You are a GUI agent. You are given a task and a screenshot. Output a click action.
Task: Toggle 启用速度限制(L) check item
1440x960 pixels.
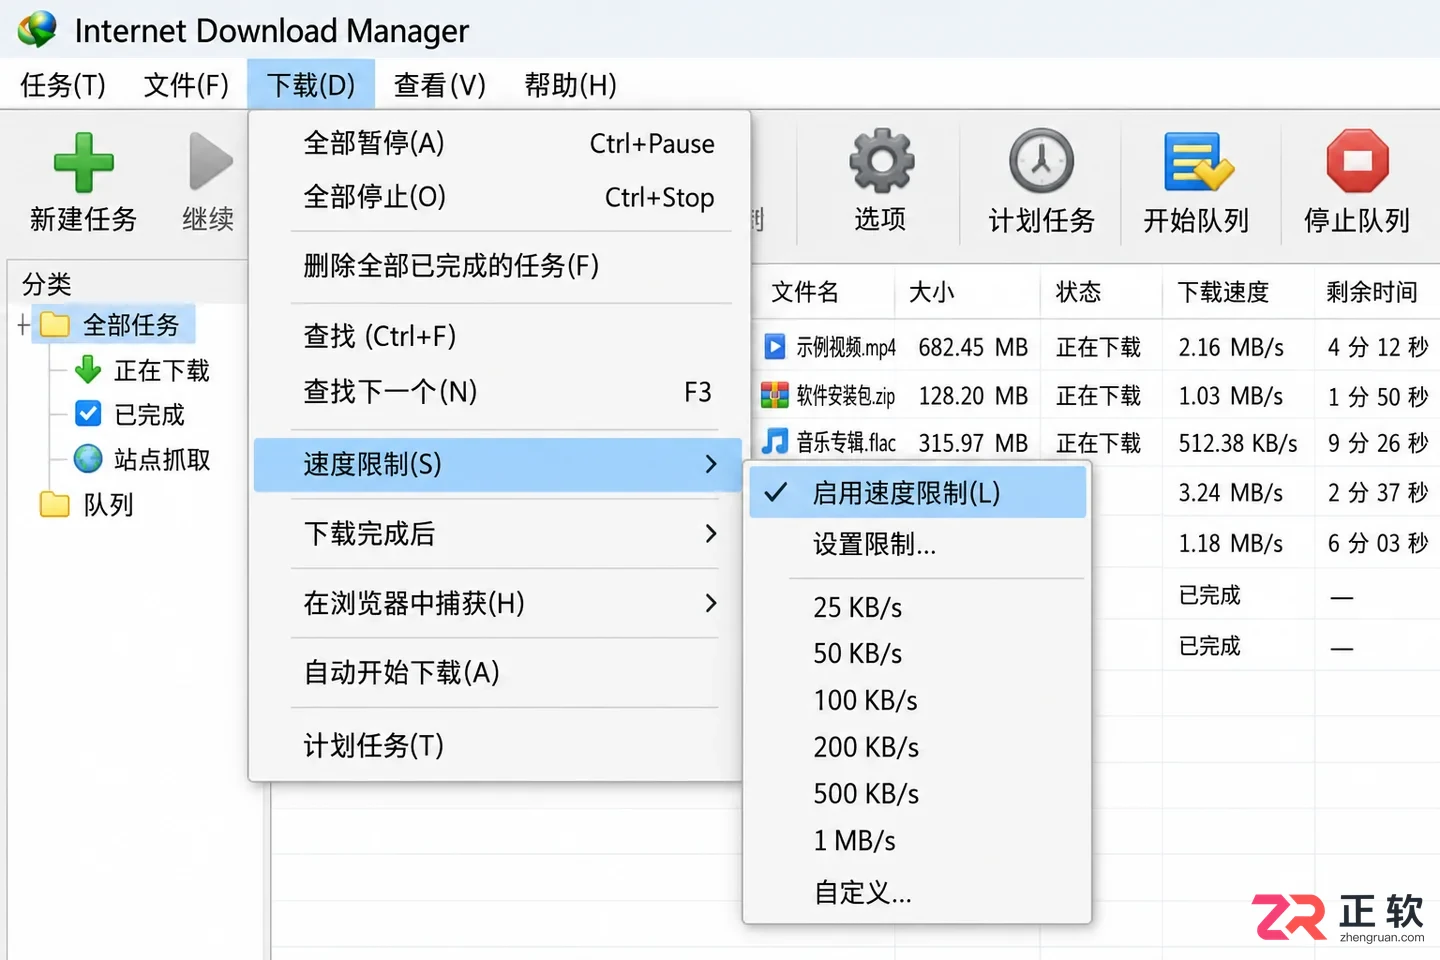click(917, 492)
